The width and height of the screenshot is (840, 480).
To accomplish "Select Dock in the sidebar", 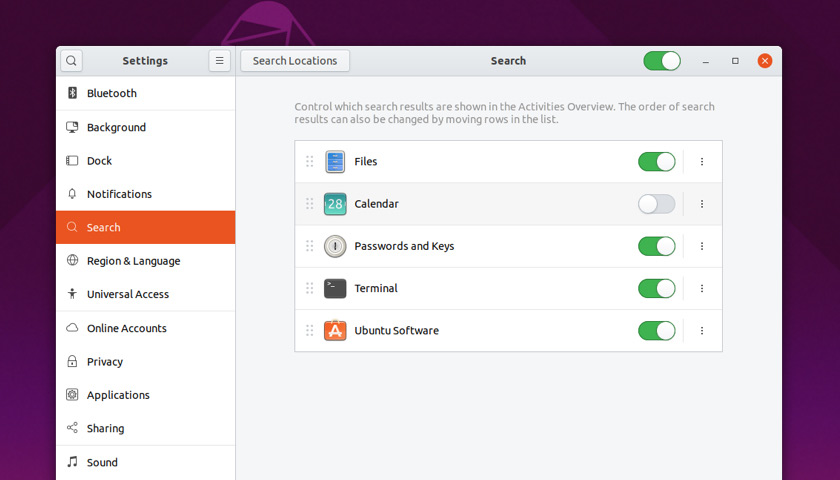I will point(146,161).
